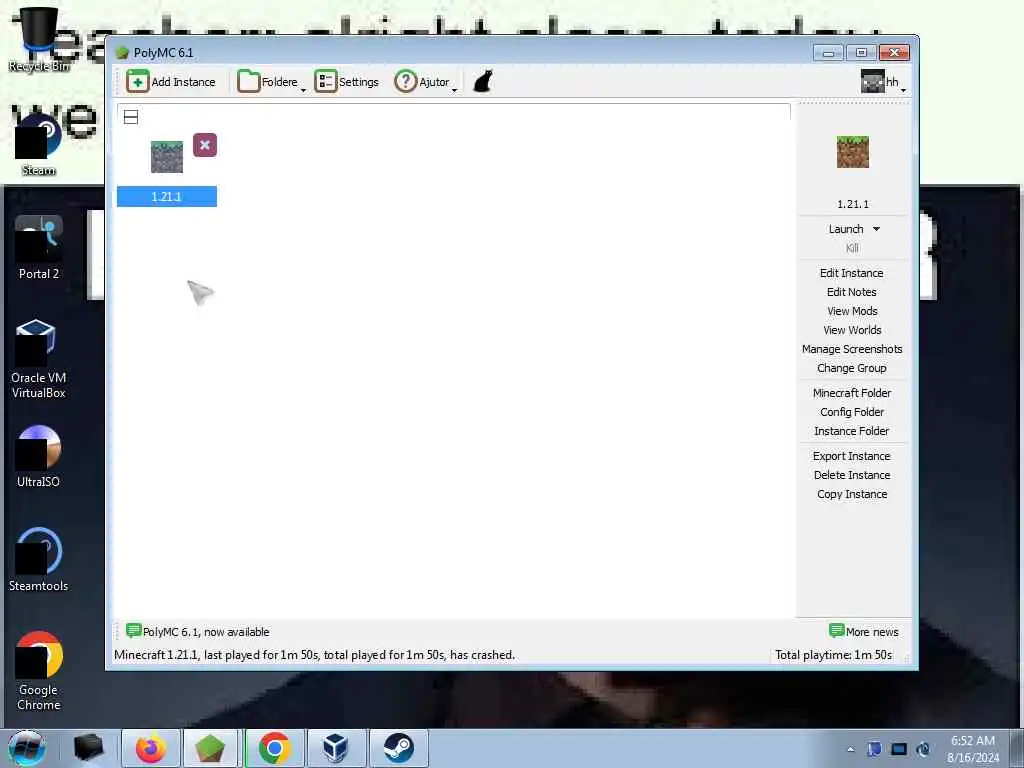Open Manage Screenshots
1024x768 pixels.
tap(852, 349)
